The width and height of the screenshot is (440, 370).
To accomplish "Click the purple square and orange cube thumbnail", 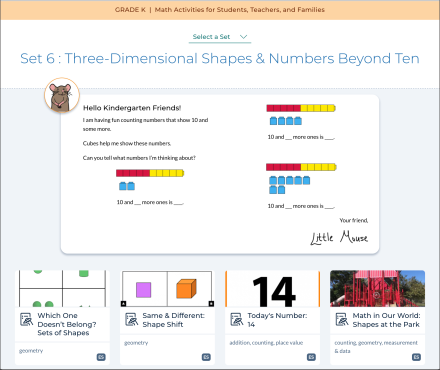I will (x=167, y=289).
